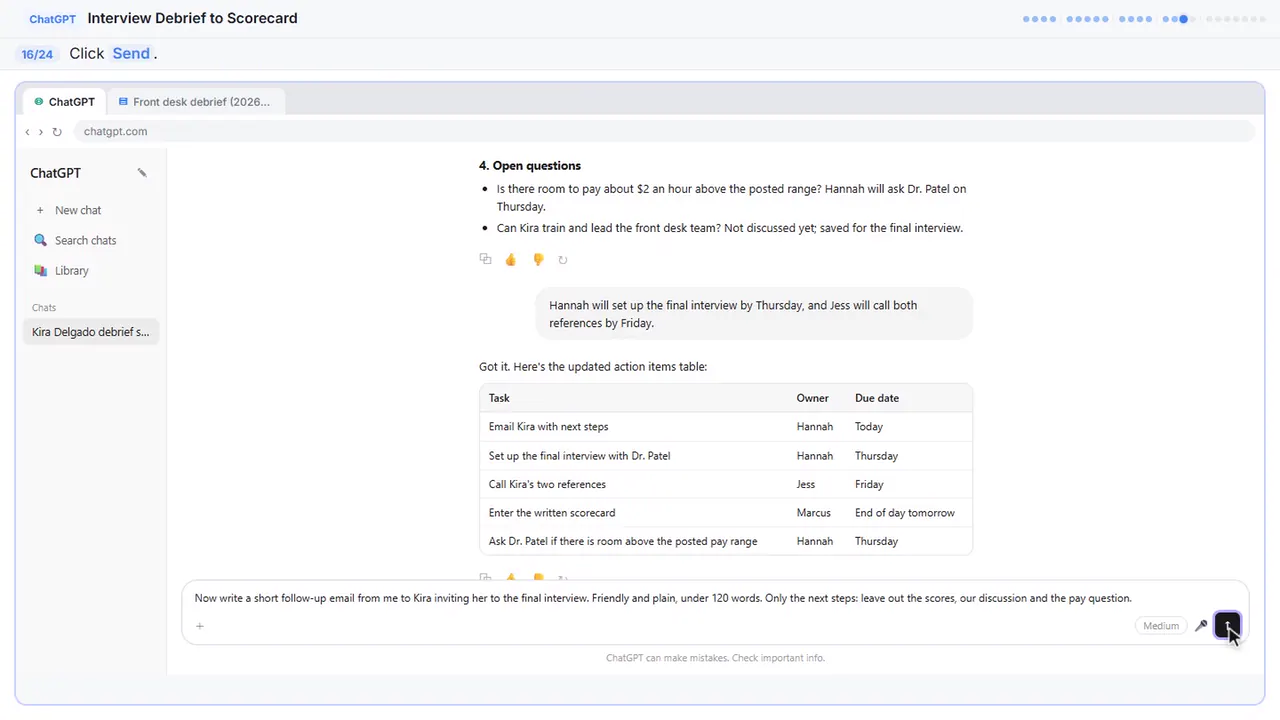Image resolution: width=1280 pixels, height=720 pixels.
Task: Give thumbs down to Open questions response
Action: 538,259
